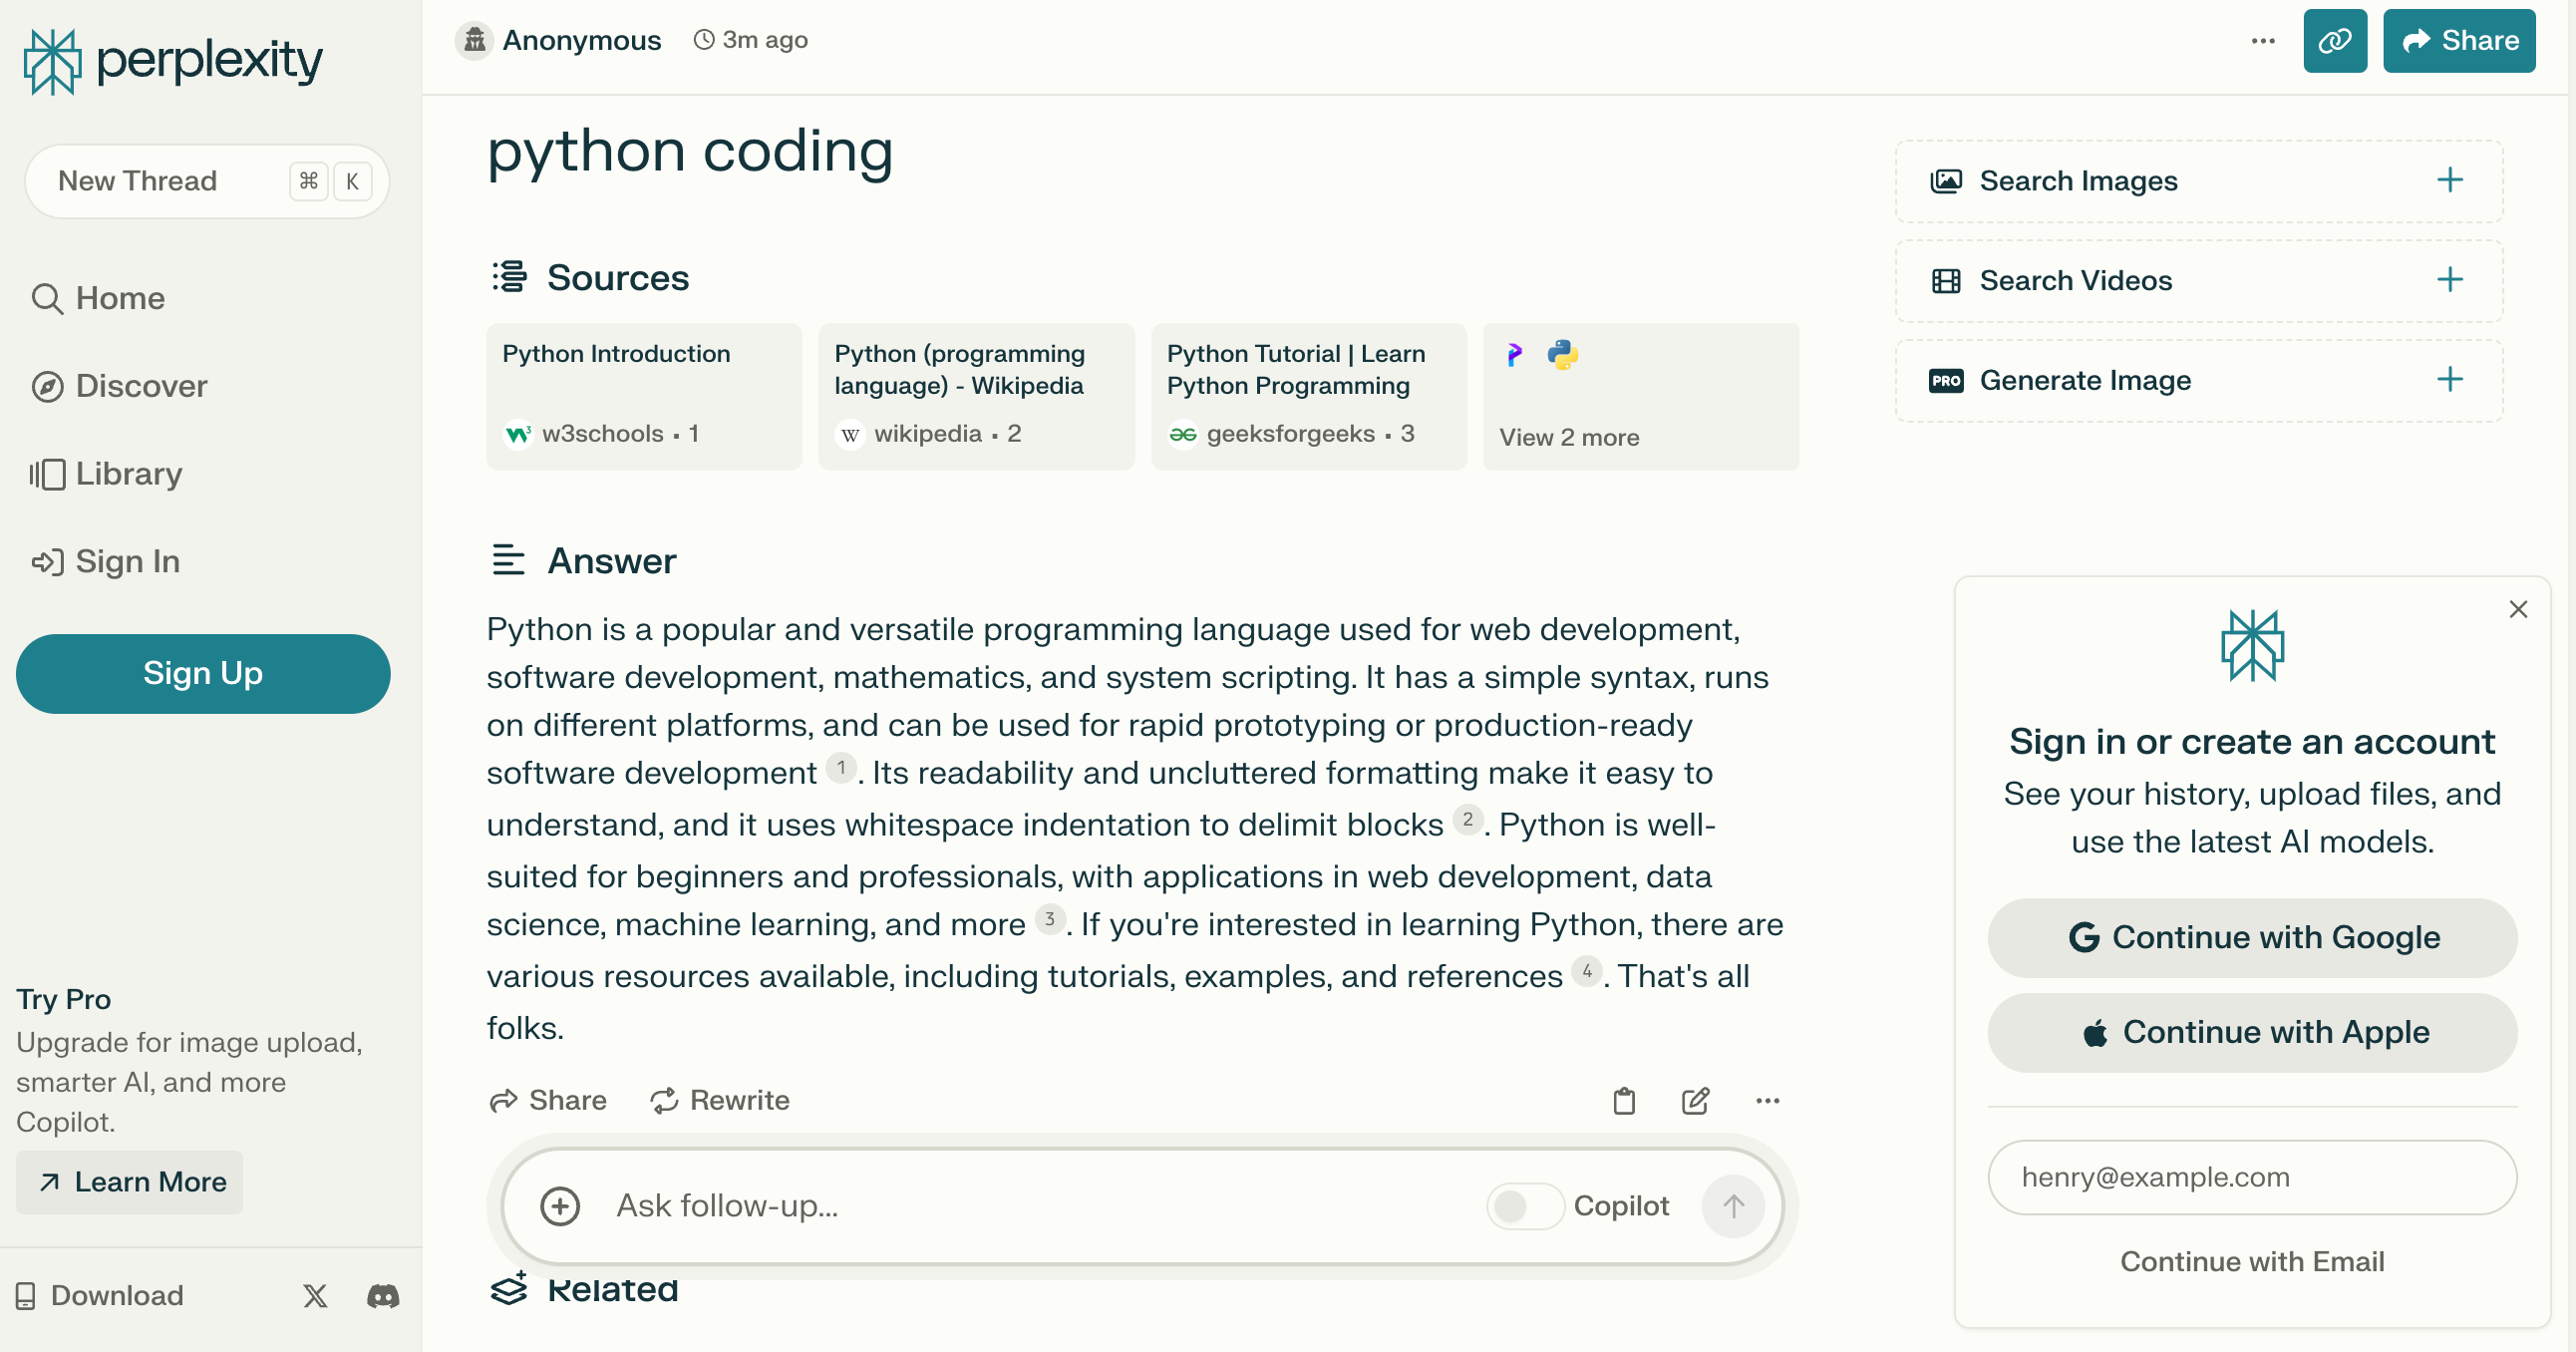Click the Home magnifier icon
The width and height of the screenshot is (2576, 1352).
click(x=47, y=298)
